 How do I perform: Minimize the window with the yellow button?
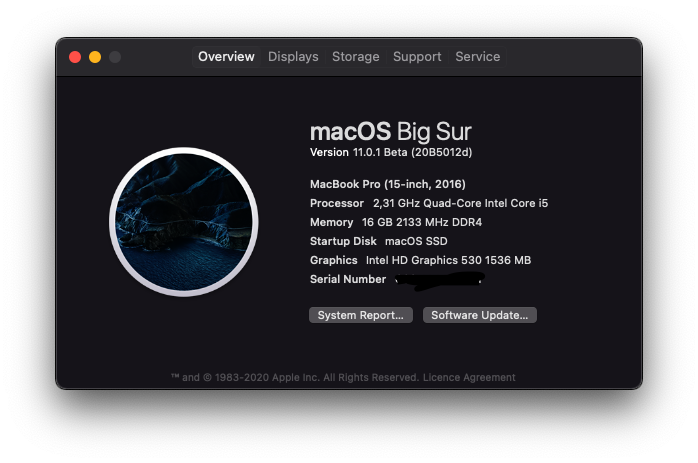click(x=95, y=57)
